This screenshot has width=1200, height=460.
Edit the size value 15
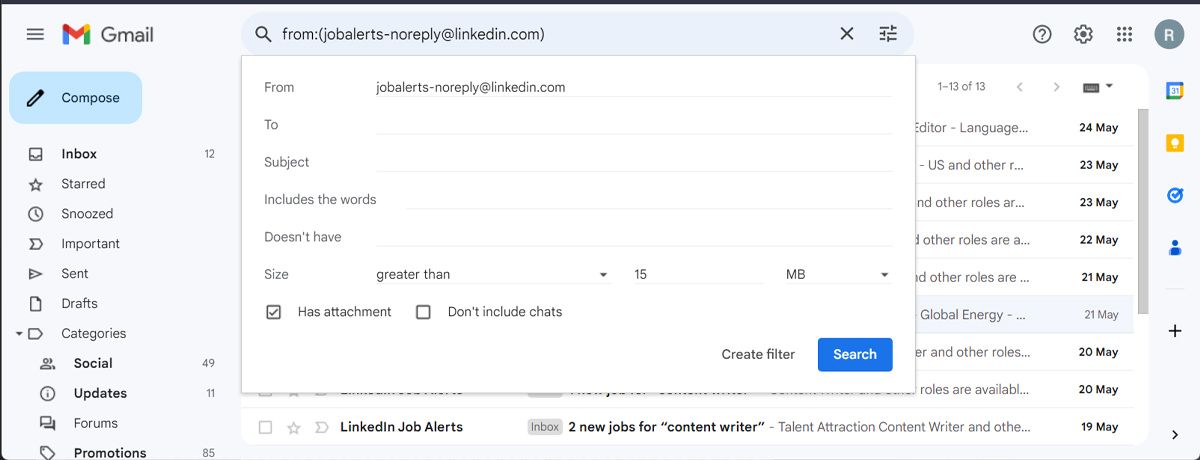pos(698,274)
